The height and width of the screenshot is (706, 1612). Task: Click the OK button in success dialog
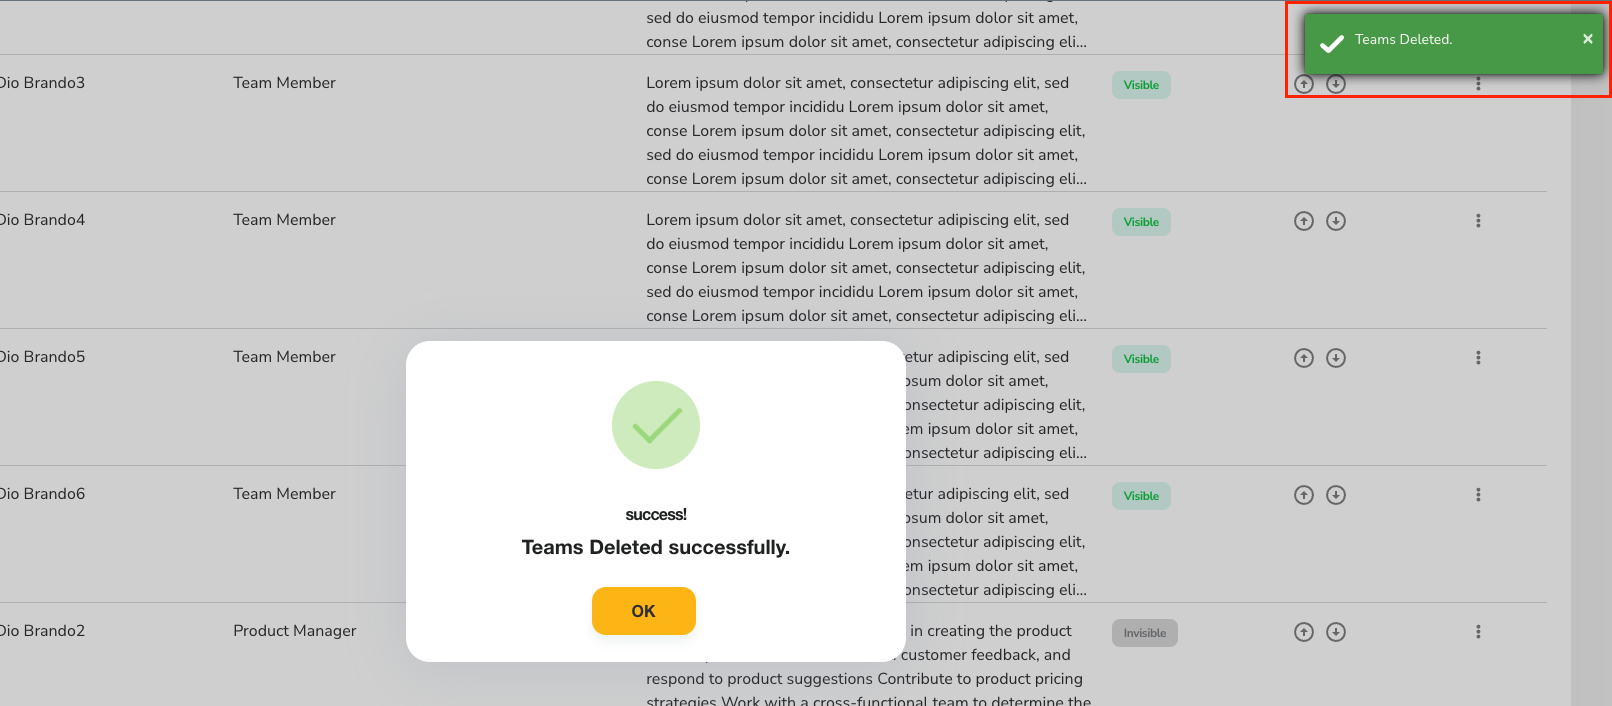[x=643, y=611]
